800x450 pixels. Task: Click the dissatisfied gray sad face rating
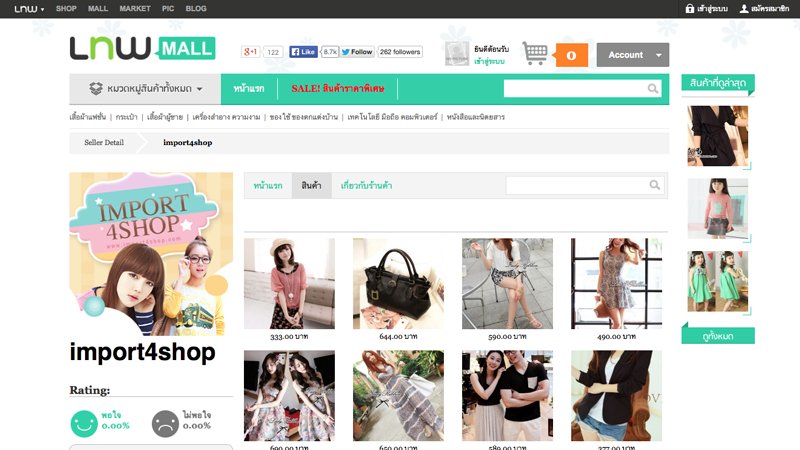165,423
